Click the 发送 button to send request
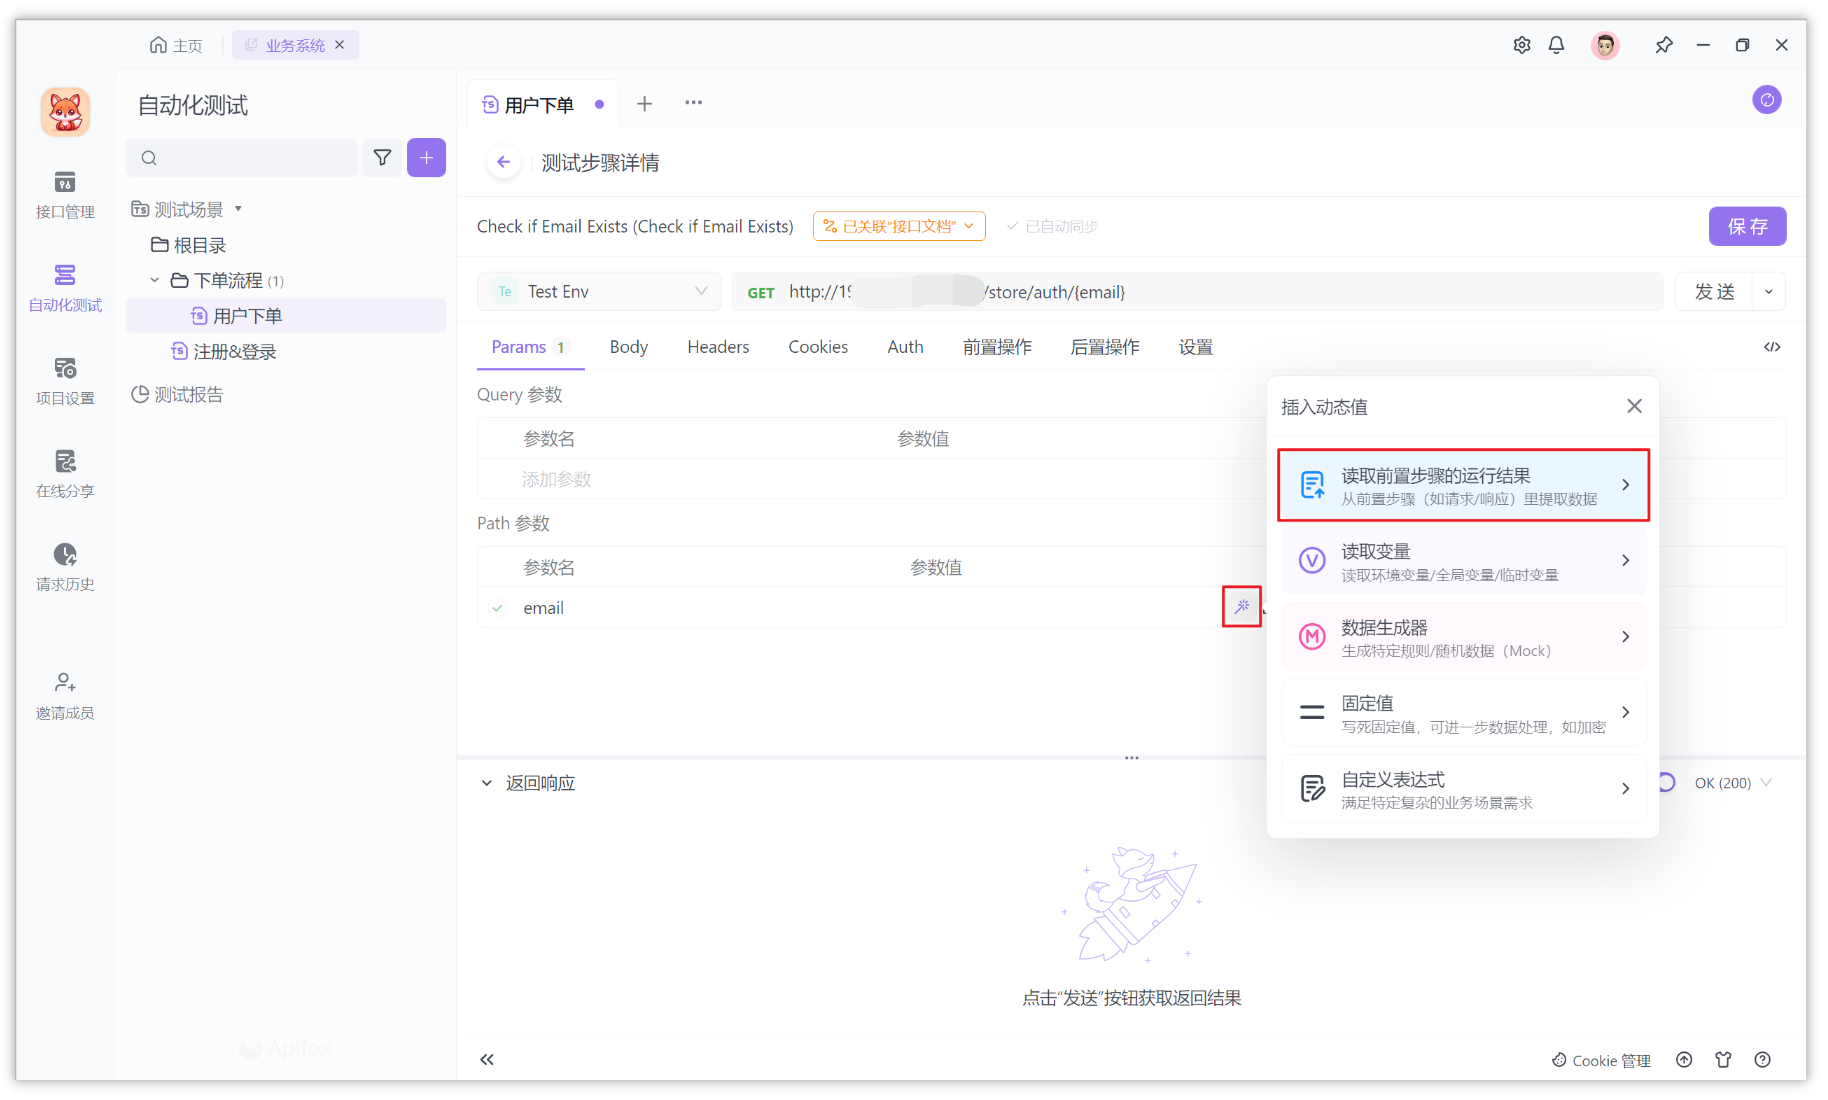1828x1100 pixels. point(1716,291)
